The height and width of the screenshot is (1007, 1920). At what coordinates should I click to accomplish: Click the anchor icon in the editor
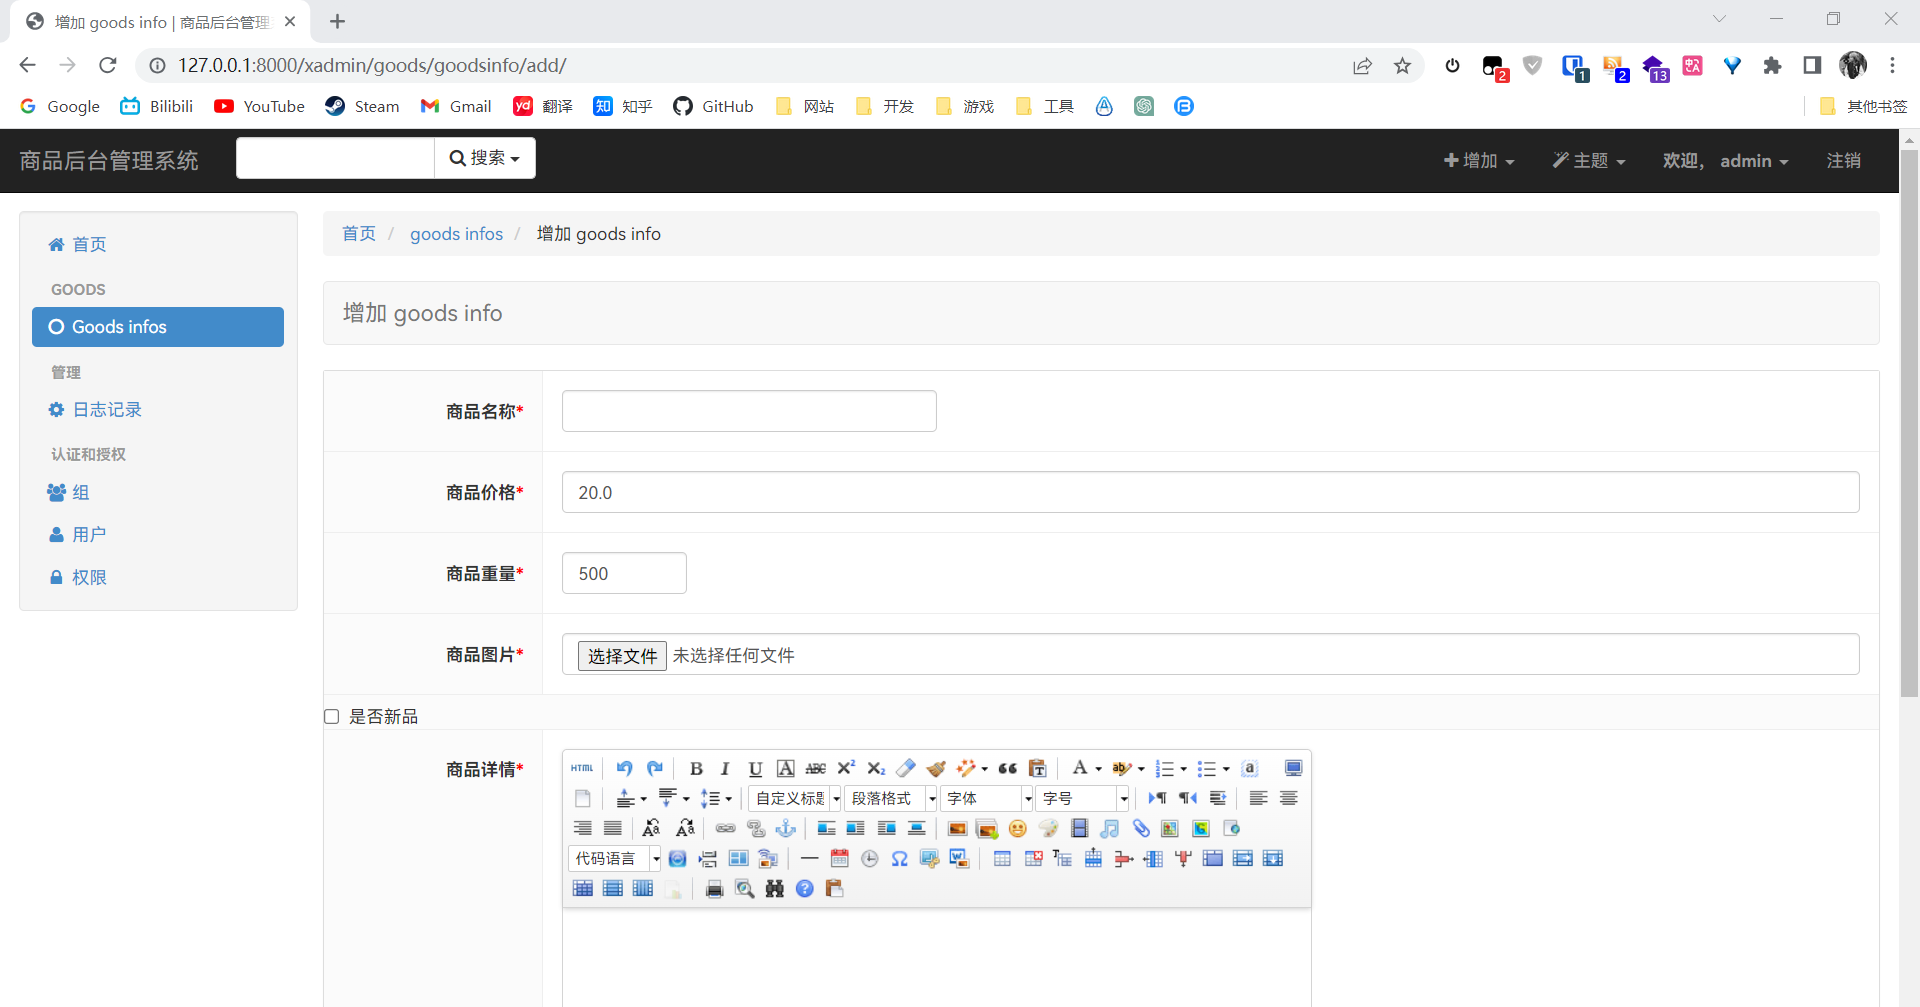[786, 828]
